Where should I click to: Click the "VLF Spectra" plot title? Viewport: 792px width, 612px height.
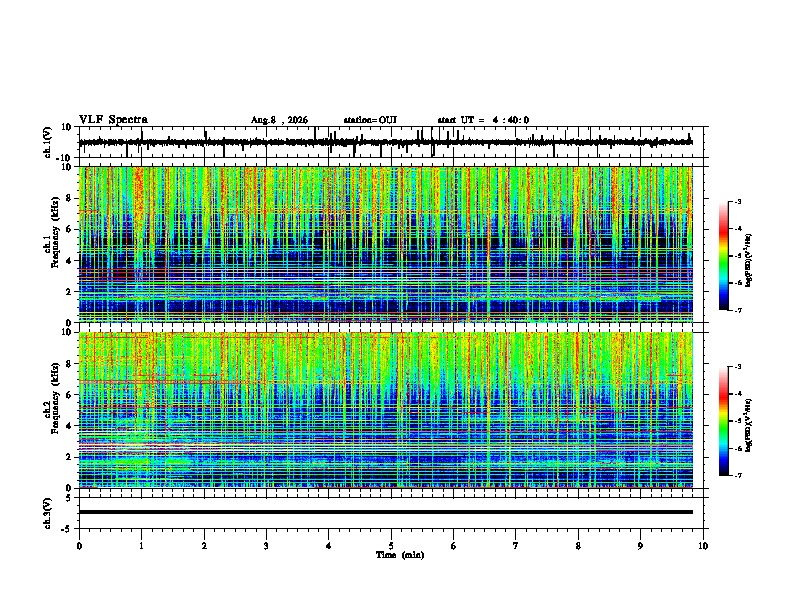click(113, 120)
